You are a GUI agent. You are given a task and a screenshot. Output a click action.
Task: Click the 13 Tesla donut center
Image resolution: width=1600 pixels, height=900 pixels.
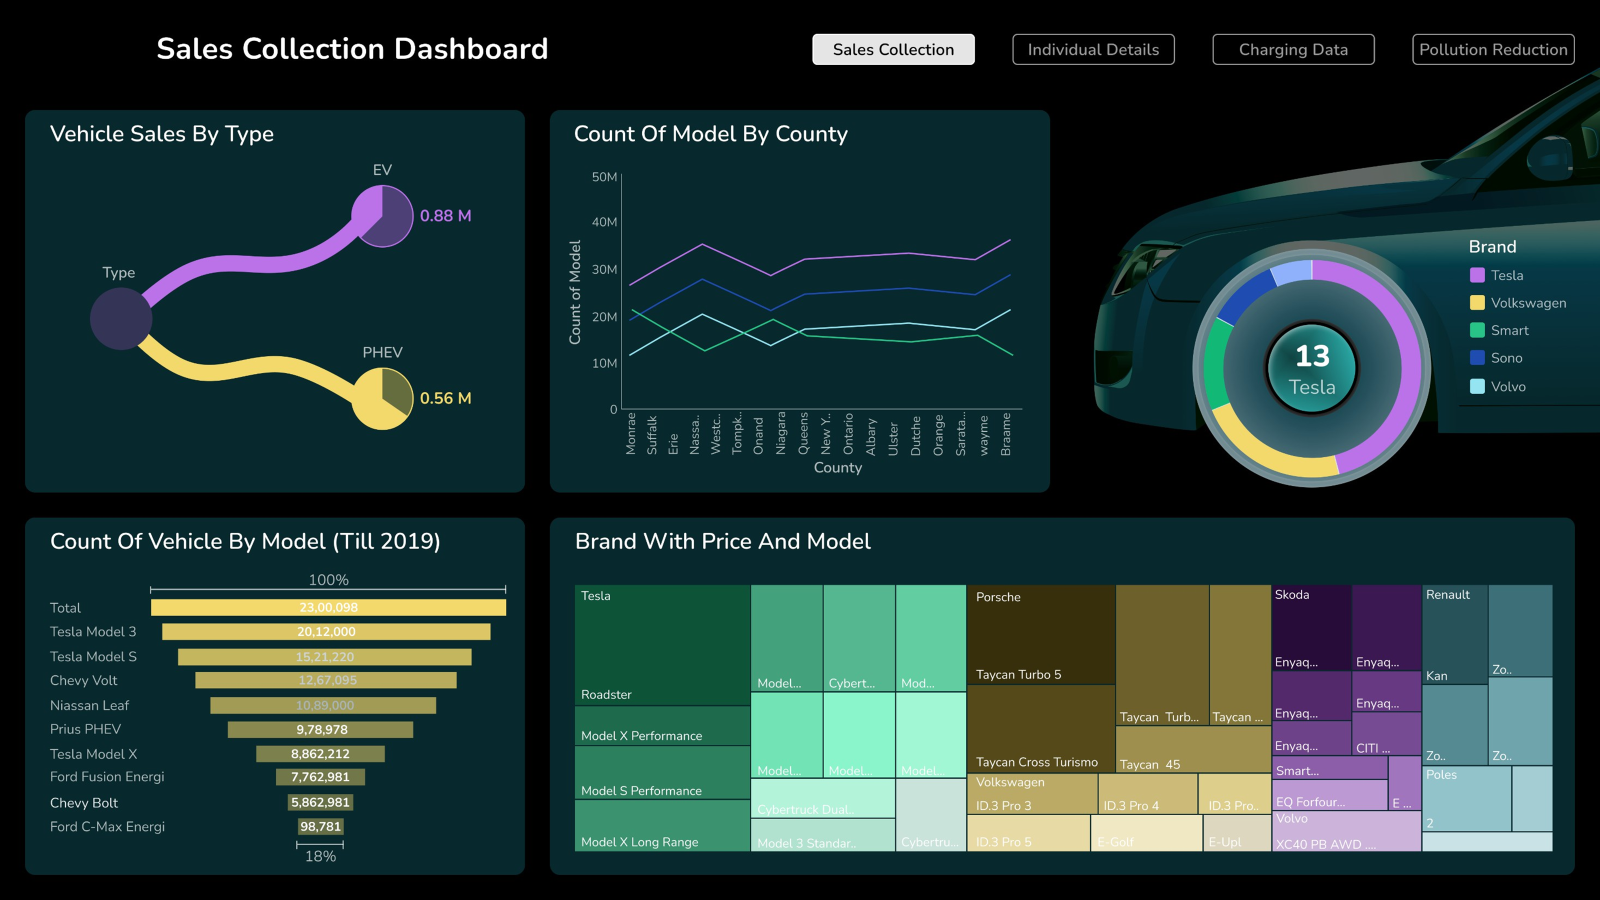tap(1312, 369)
